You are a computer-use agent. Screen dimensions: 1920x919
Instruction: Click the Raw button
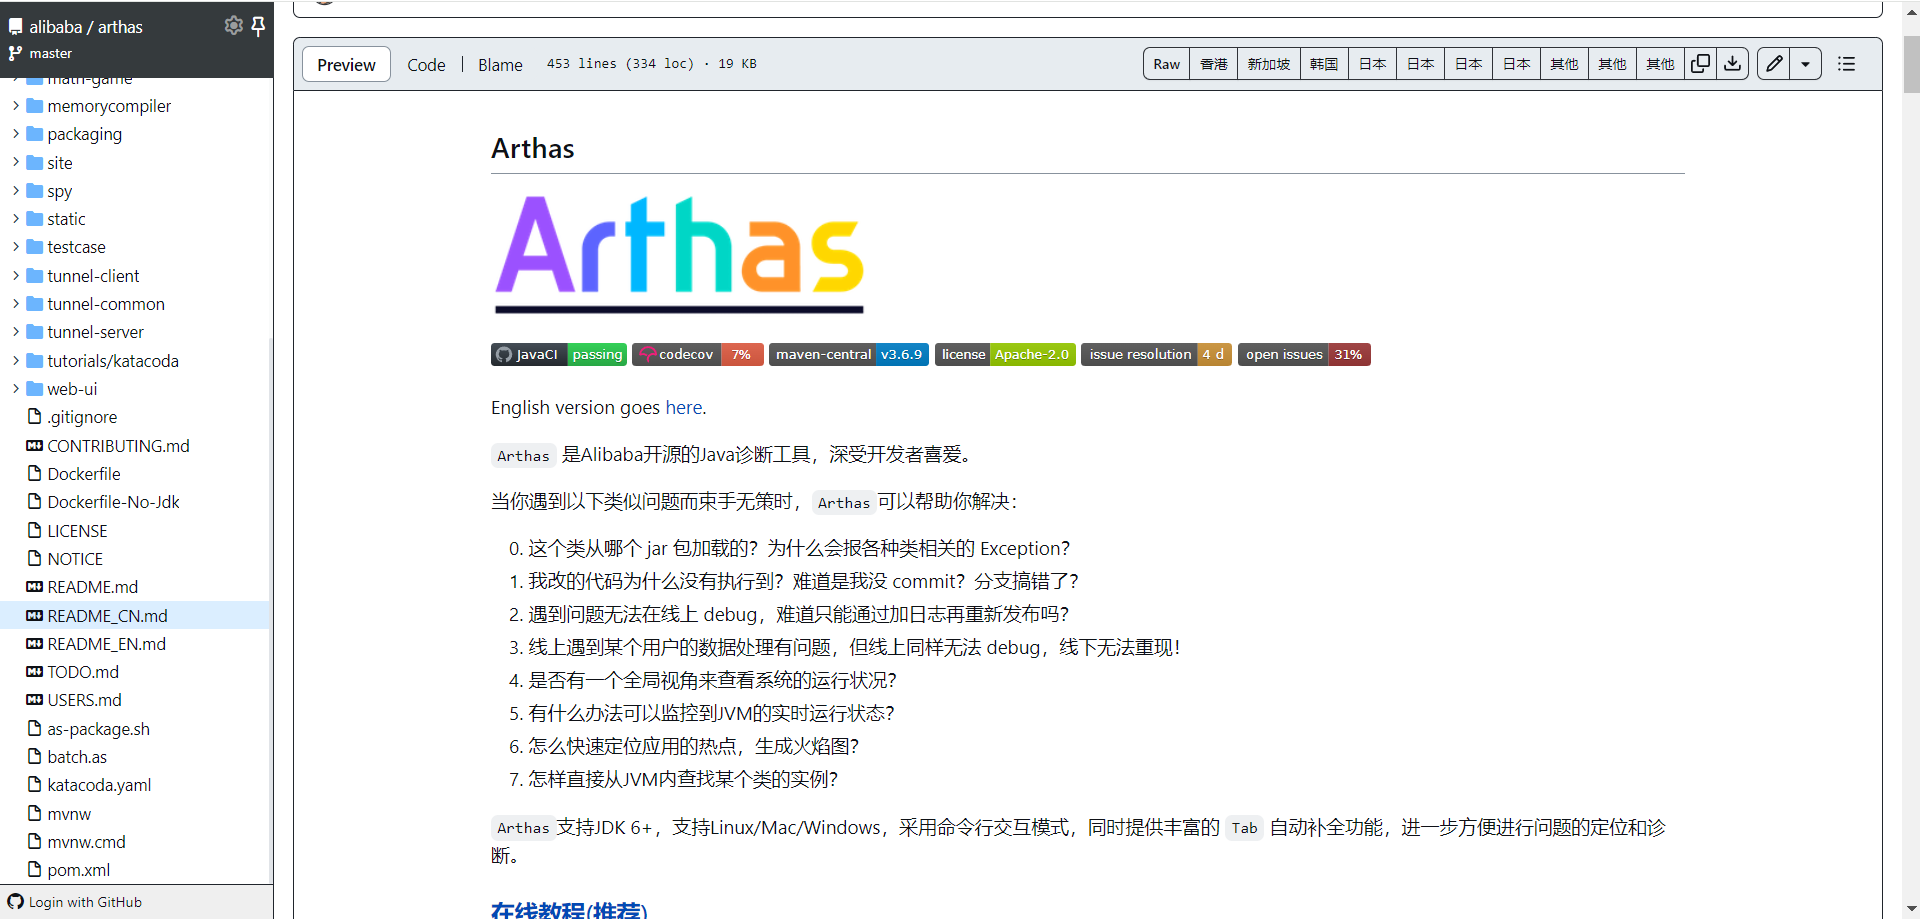pyautogui.click(x=1165, y=63)
